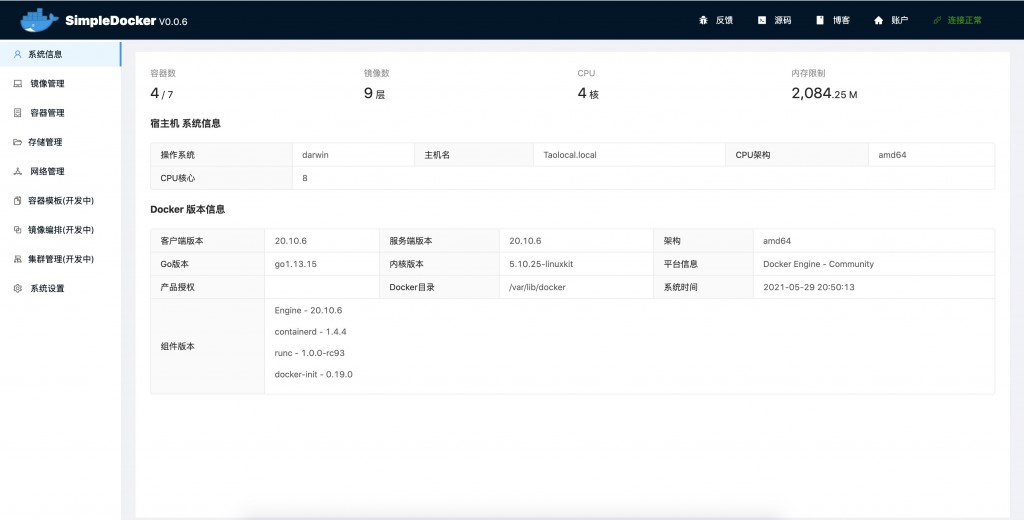The image size is (1024, 520).
Task: Click the CPU value 4 核
Action: click(x=588, y=93)
